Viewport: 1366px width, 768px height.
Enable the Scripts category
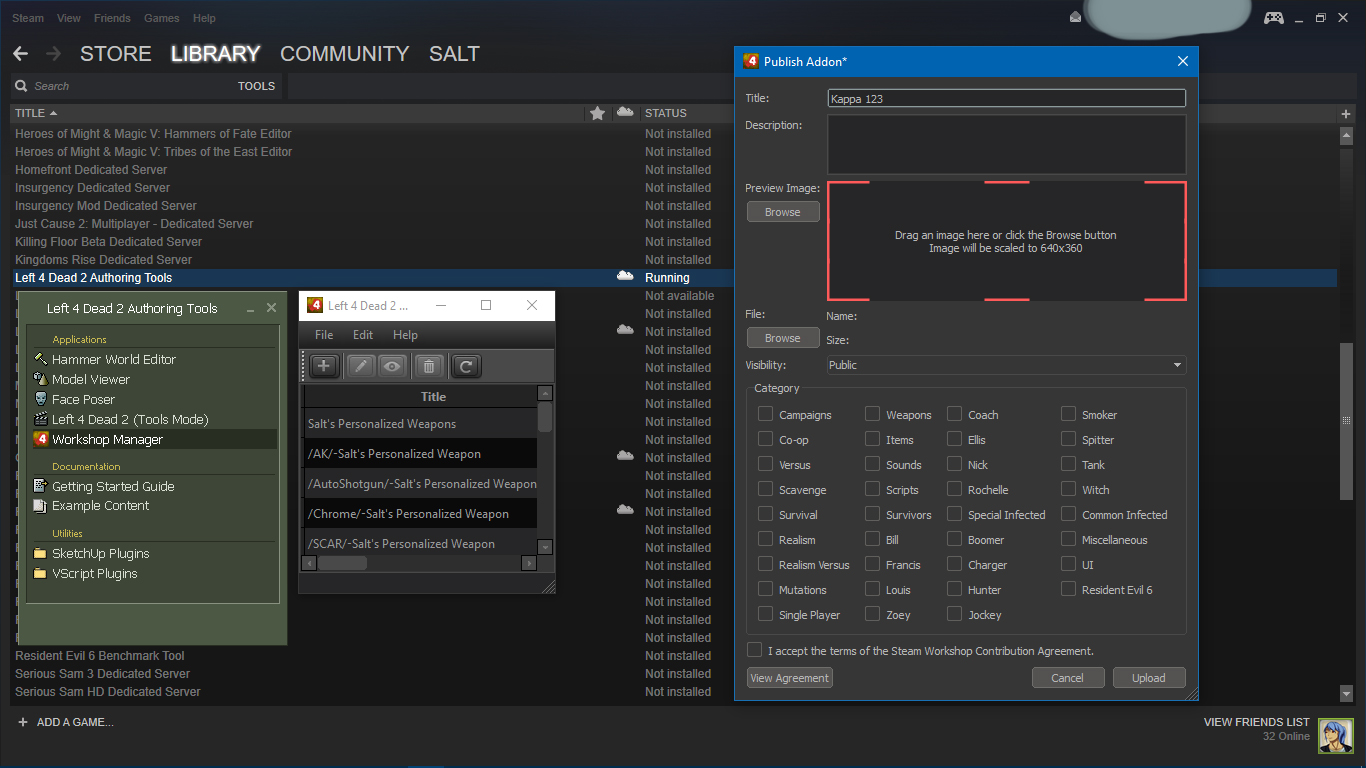click(x=872, y=489)
